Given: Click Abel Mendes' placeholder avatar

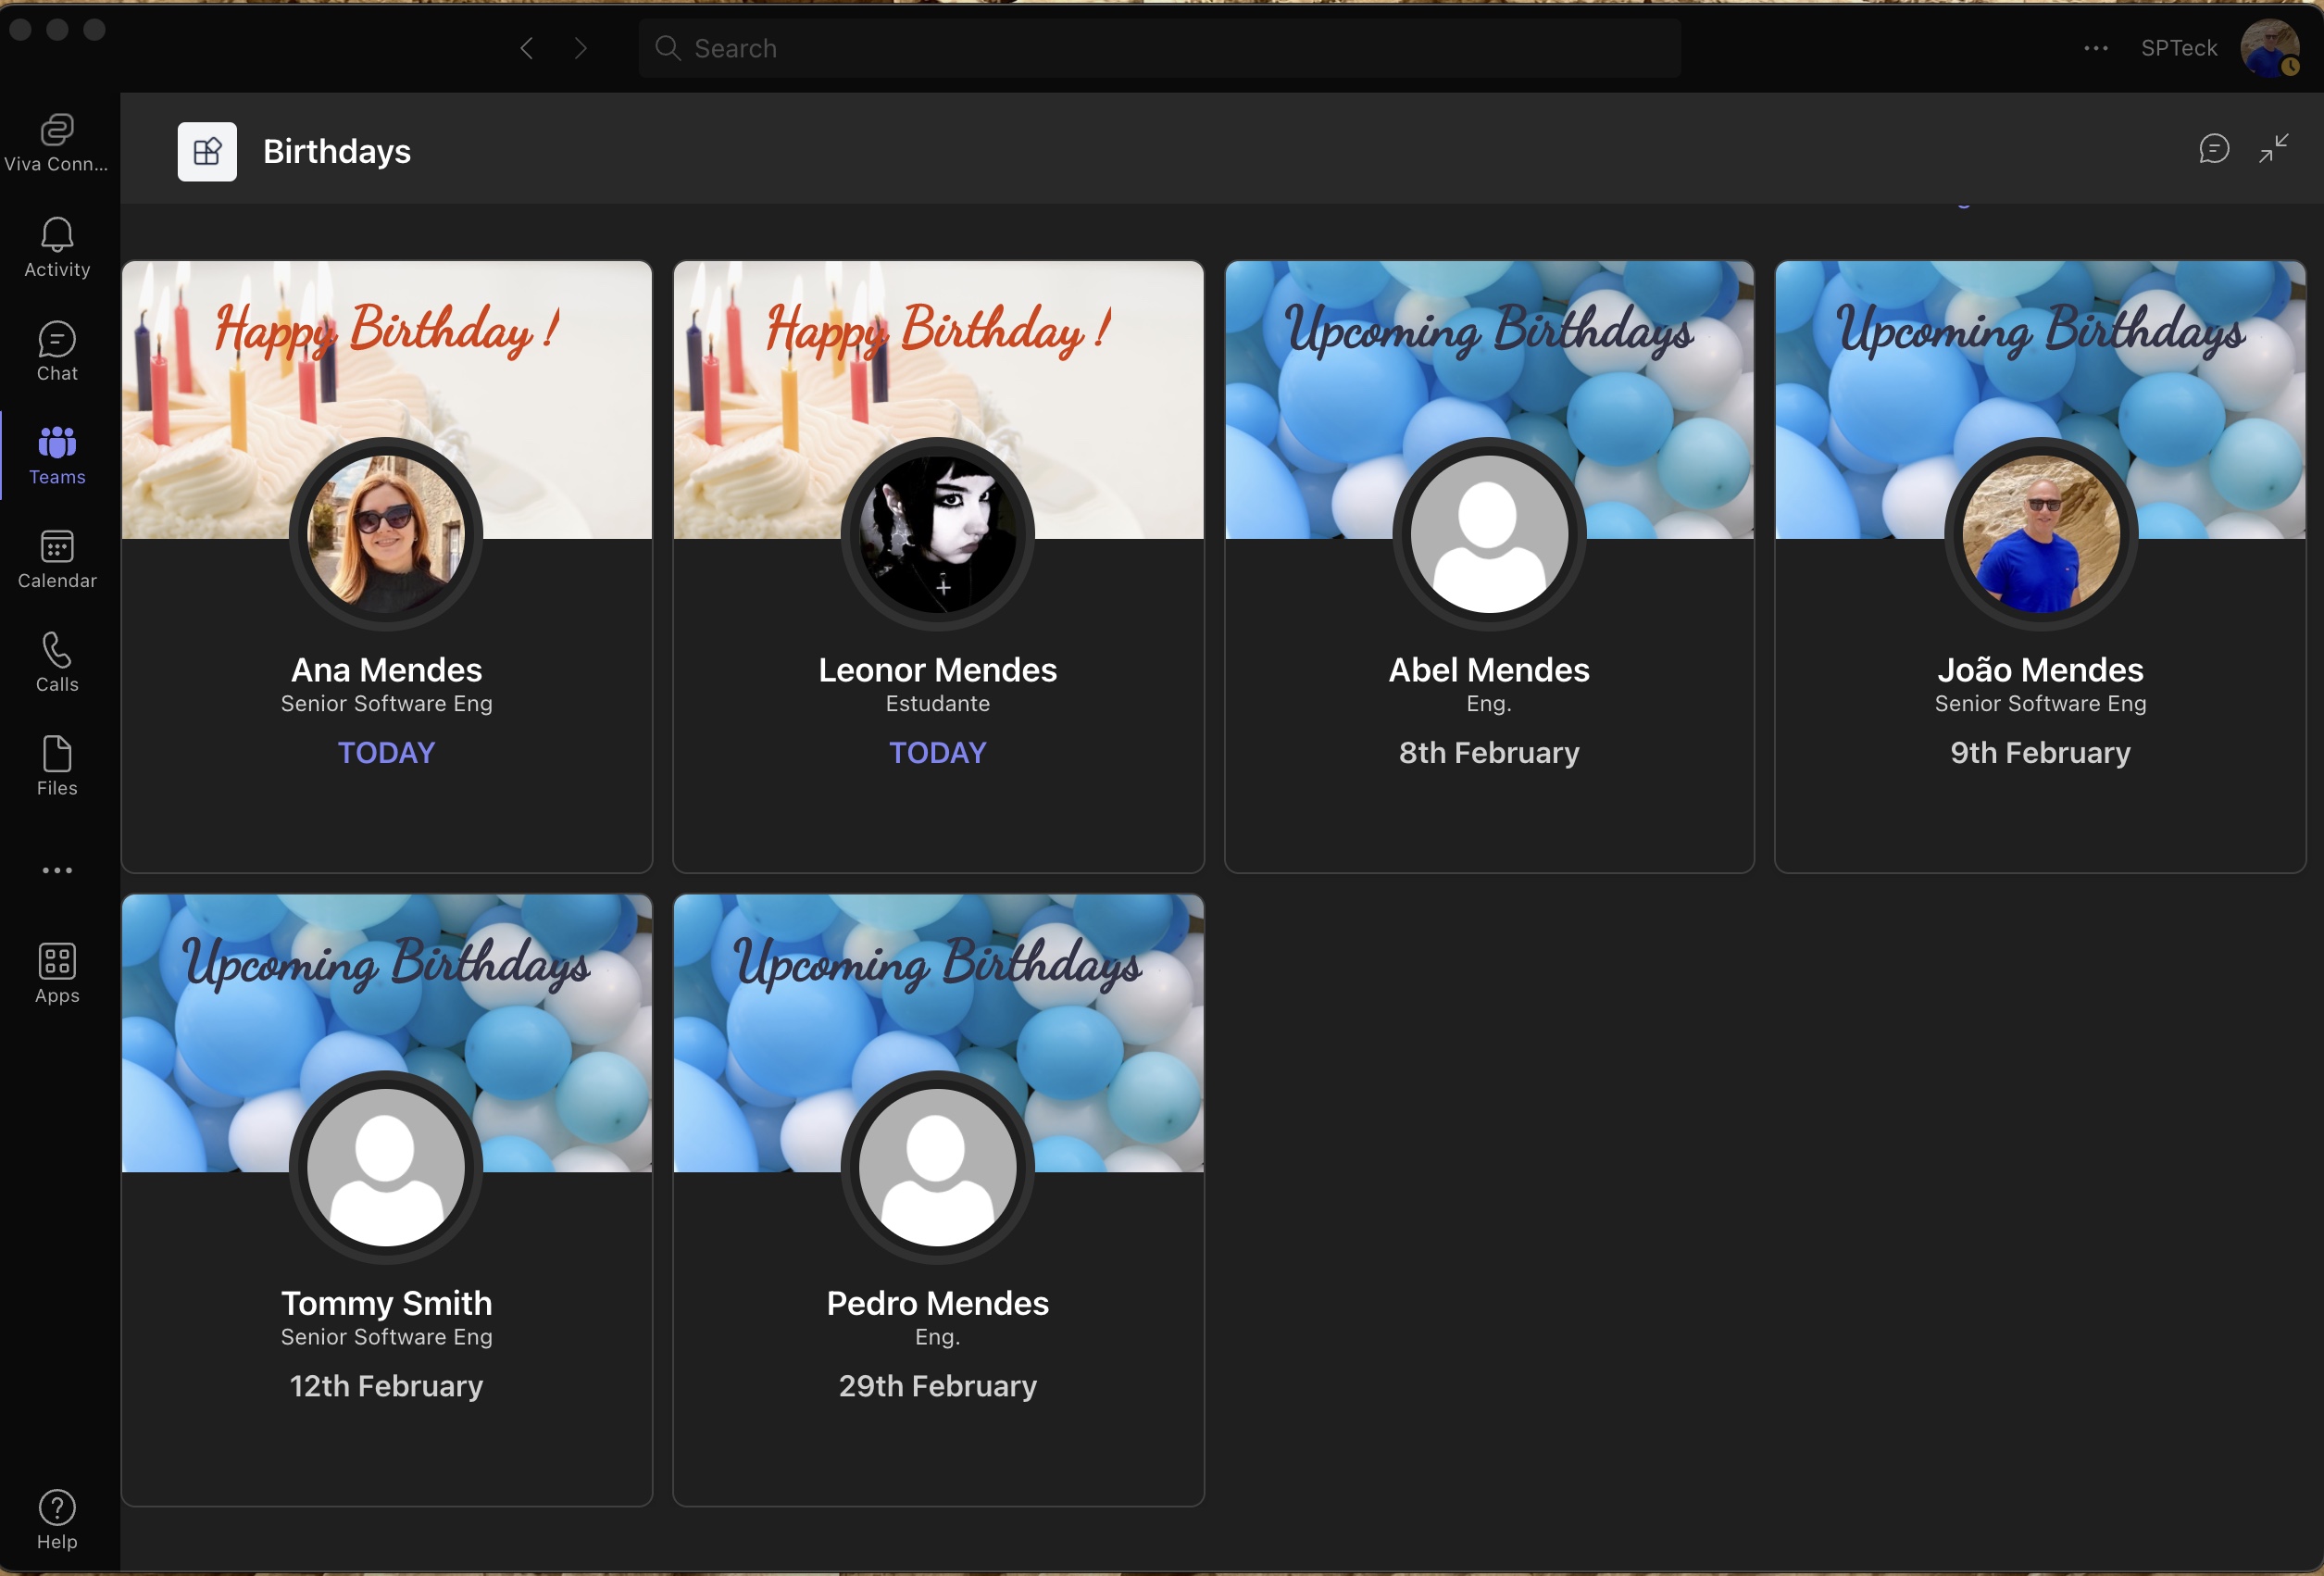Looking at the screenshot, I should [1489, 534].
